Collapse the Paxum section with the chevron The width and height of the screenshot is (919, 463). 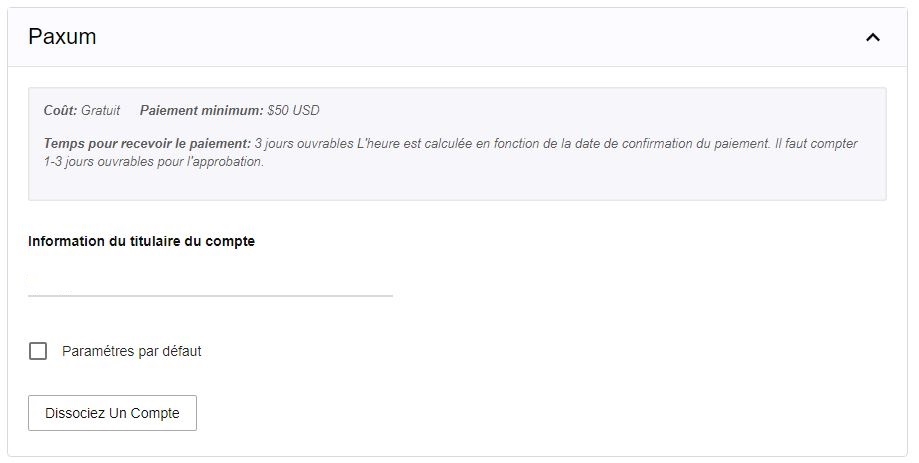click(x=872, y=37)
